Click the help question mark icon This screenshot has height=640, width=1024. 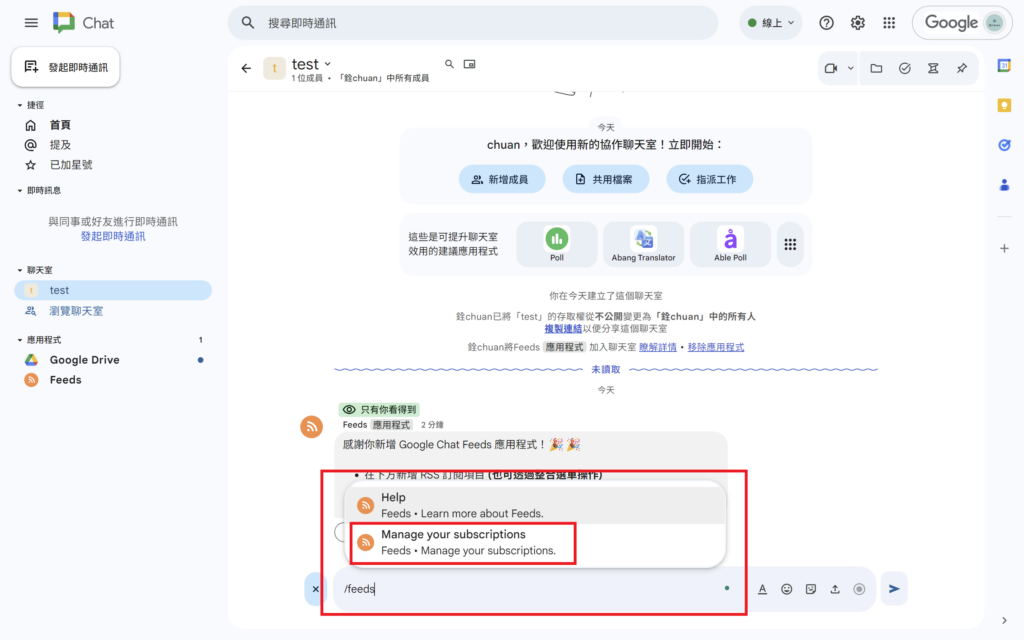[826, 23]
